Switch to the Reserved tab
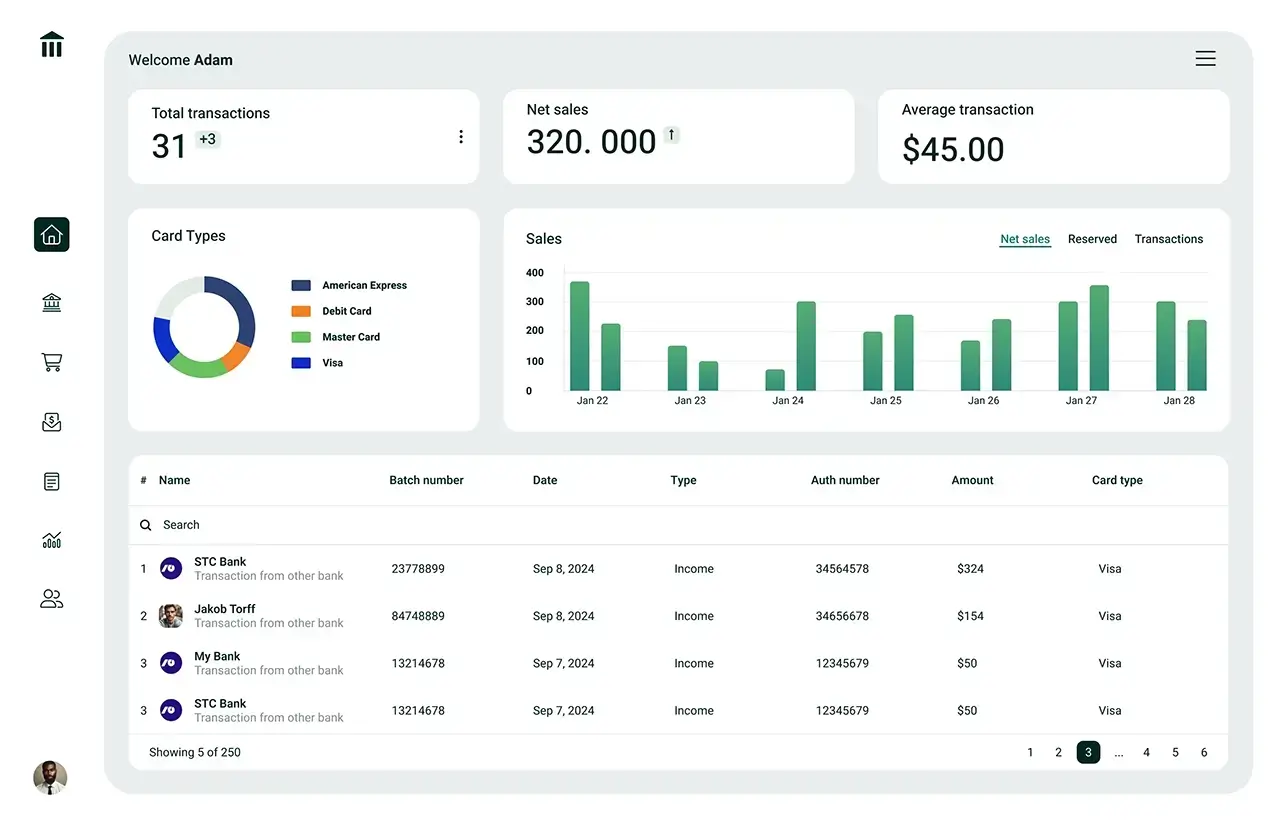The width and height of the screenshot is (1277, 825). tap(1092, 239)
